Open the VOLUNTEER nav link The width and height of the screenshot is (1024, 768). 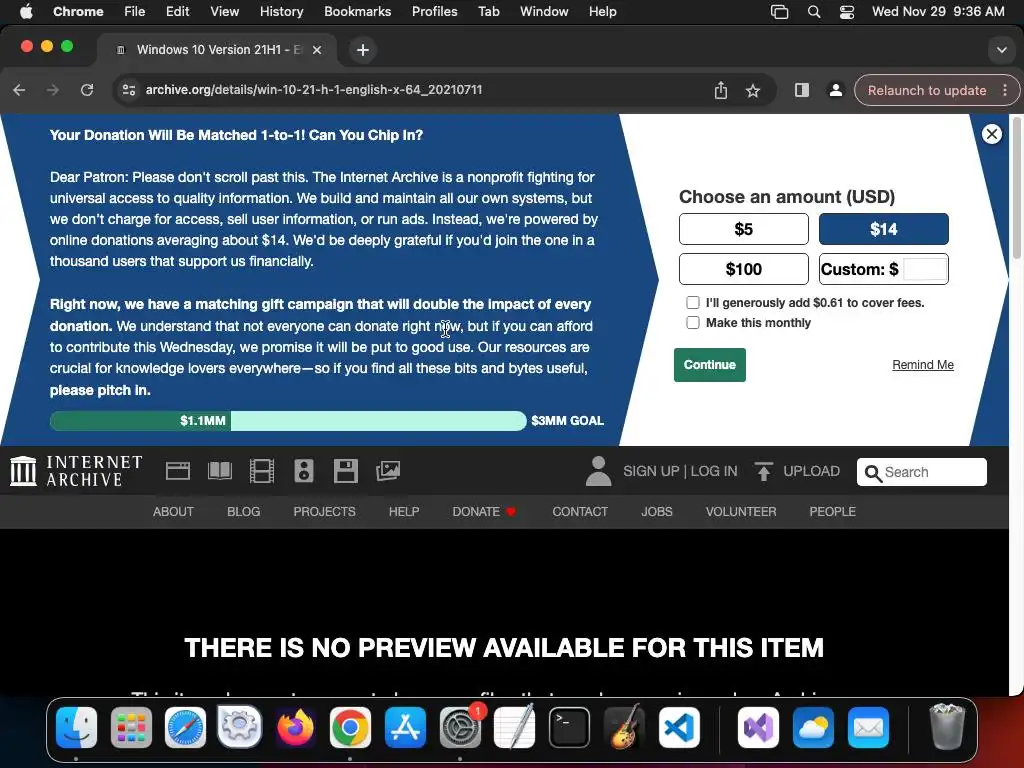pyautogui.click(x=741, y=512)
